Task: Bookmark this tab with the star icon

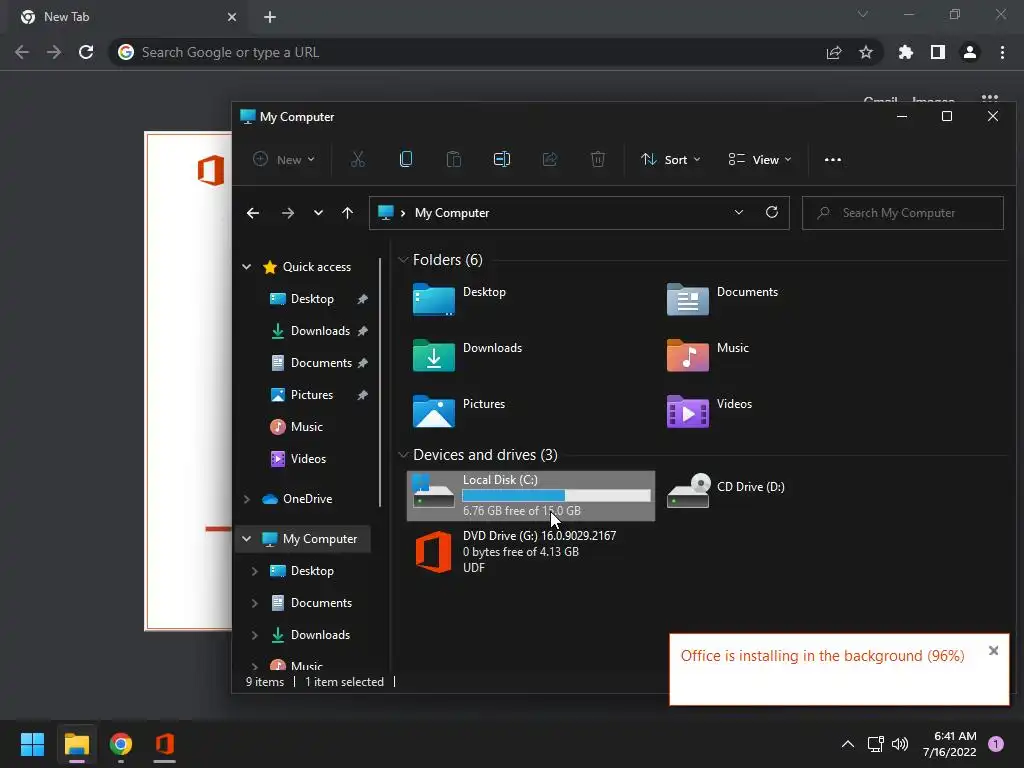Action: coord(865,52)
